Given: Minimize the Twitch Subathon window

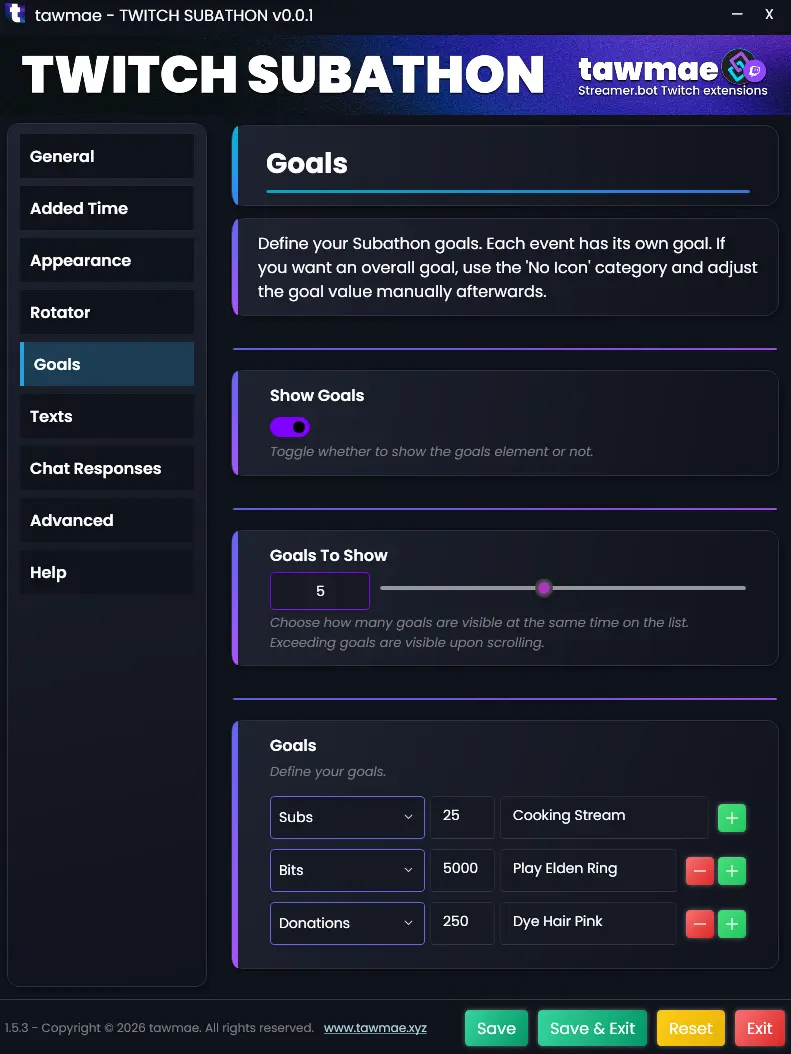Looking at the screenshot, I should (x=737, y=15).
